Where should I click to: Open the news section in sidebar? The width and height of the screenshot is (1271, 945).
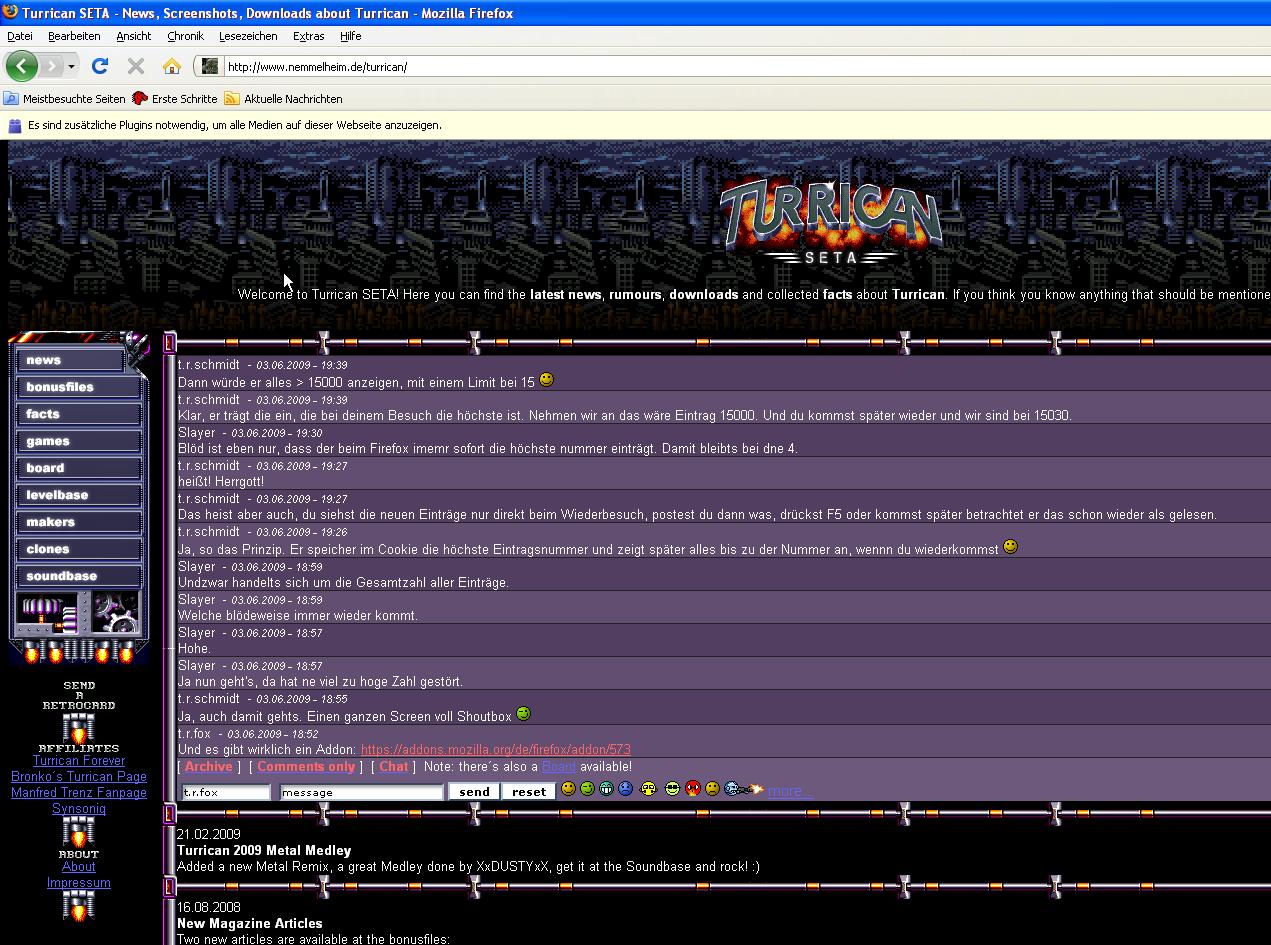pos(69,360)
